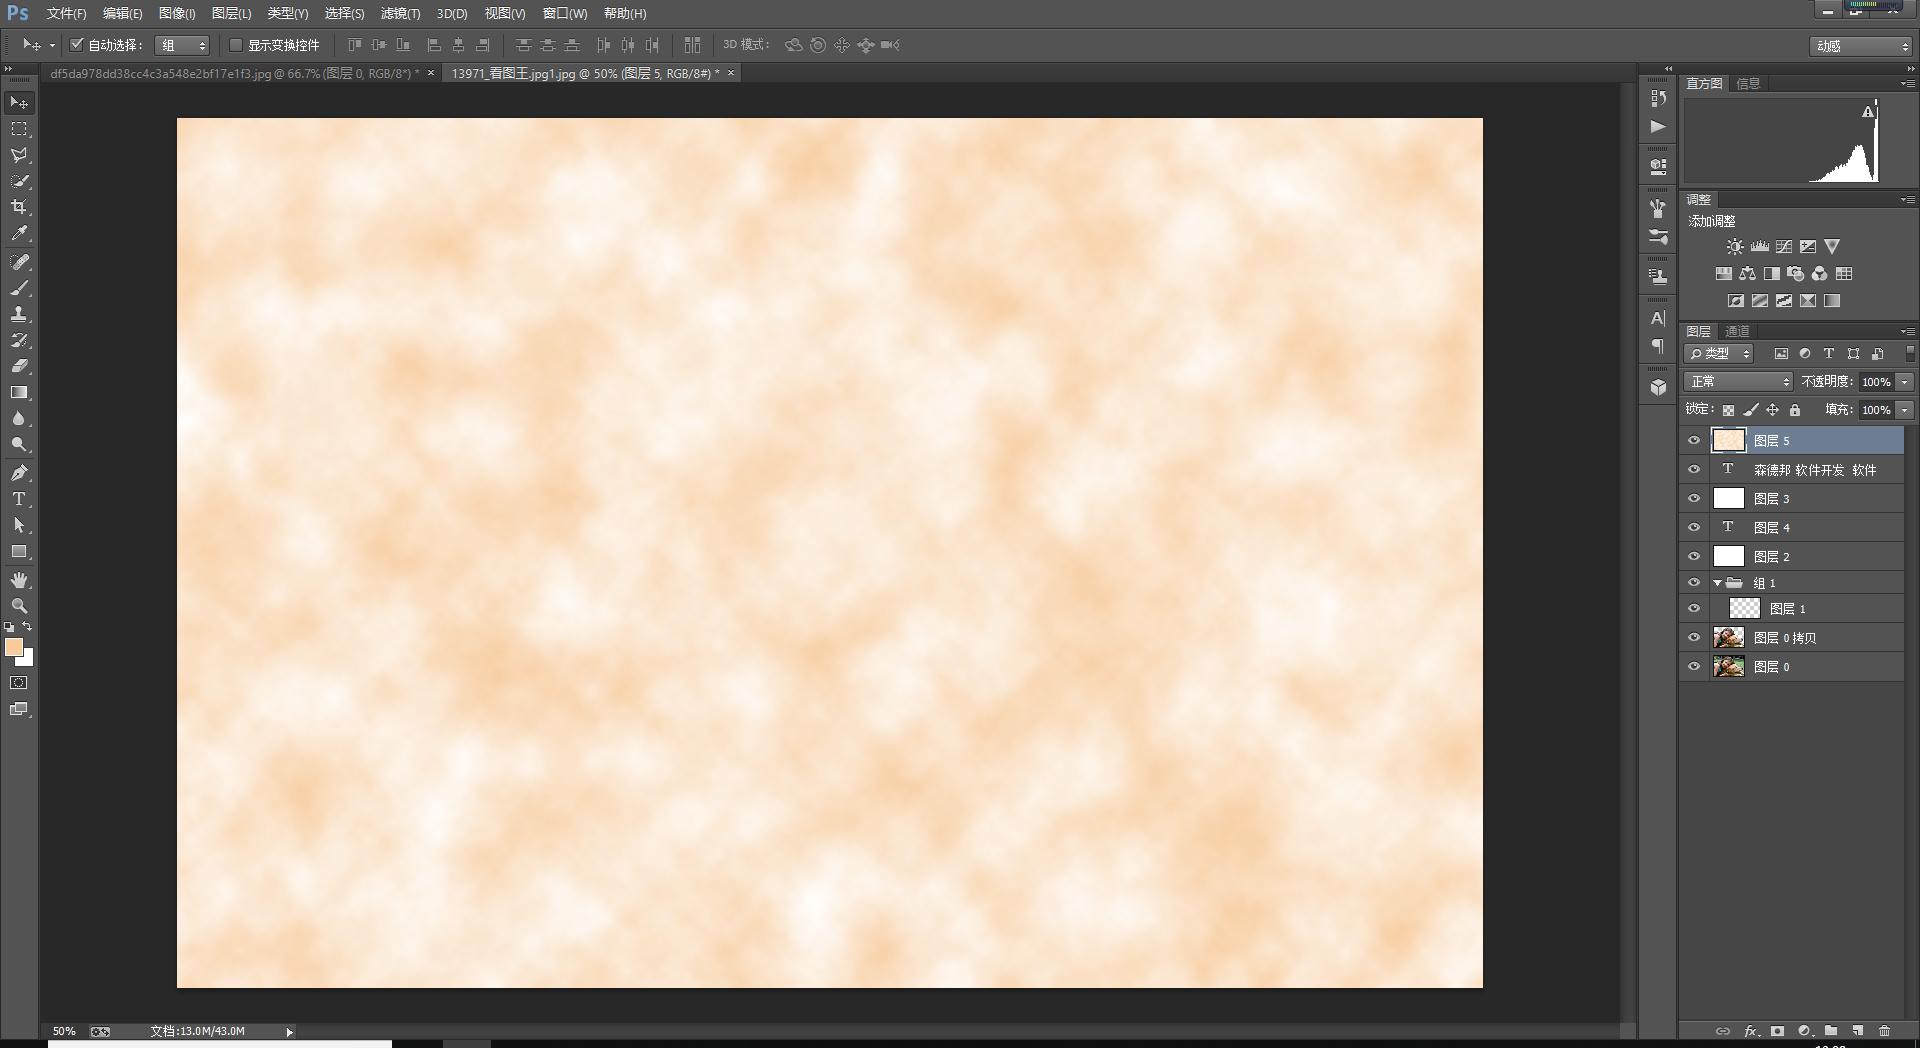Open the layer style fx menu
This screenshot has height=1048, width=1920.
tap(1751, 1031)
